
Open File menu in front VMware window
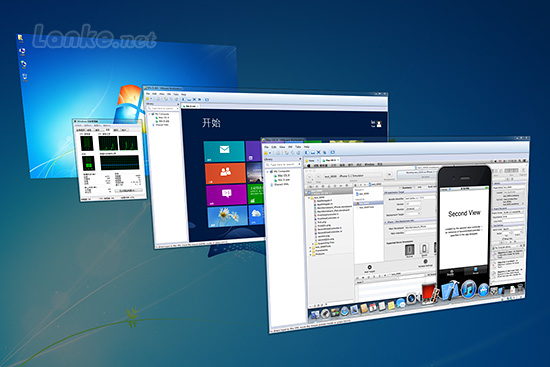click(x=266, y=147)
